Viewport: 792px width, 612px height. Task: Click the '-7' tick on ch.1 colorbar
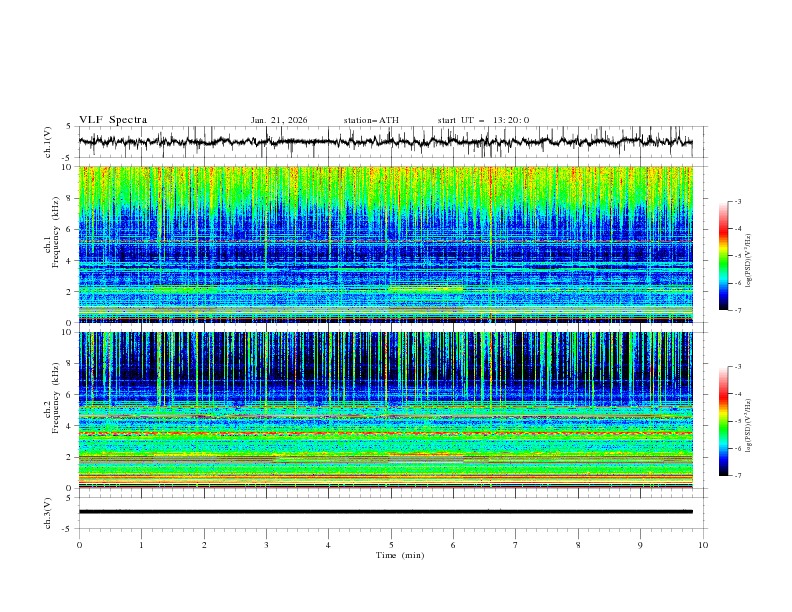(x=737, y=310)
